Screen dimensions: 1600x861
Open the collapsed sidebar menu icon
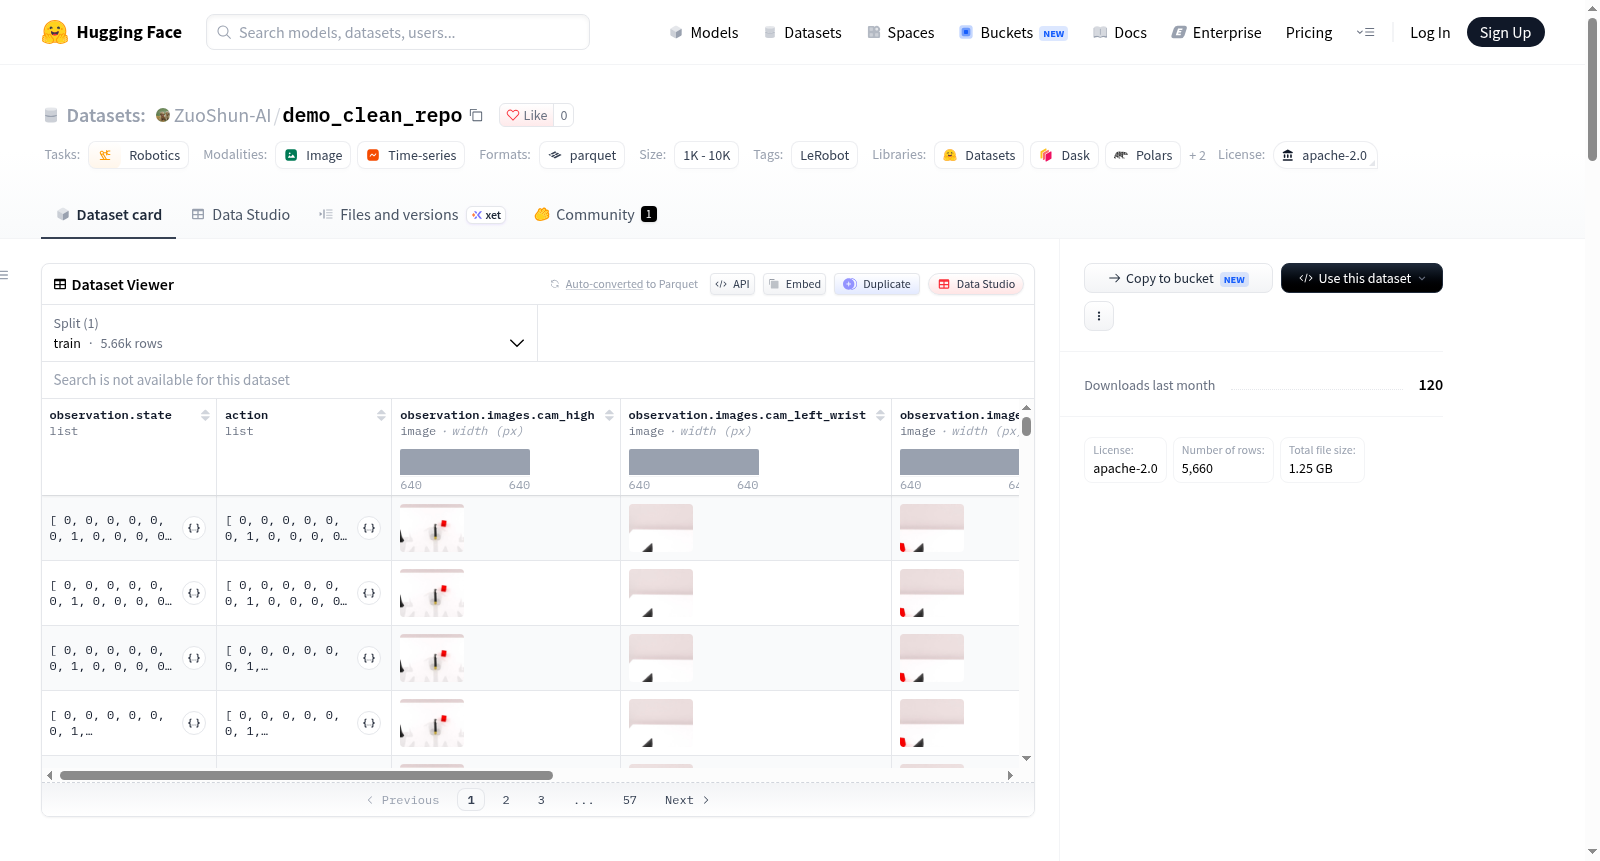click(5, 275)
